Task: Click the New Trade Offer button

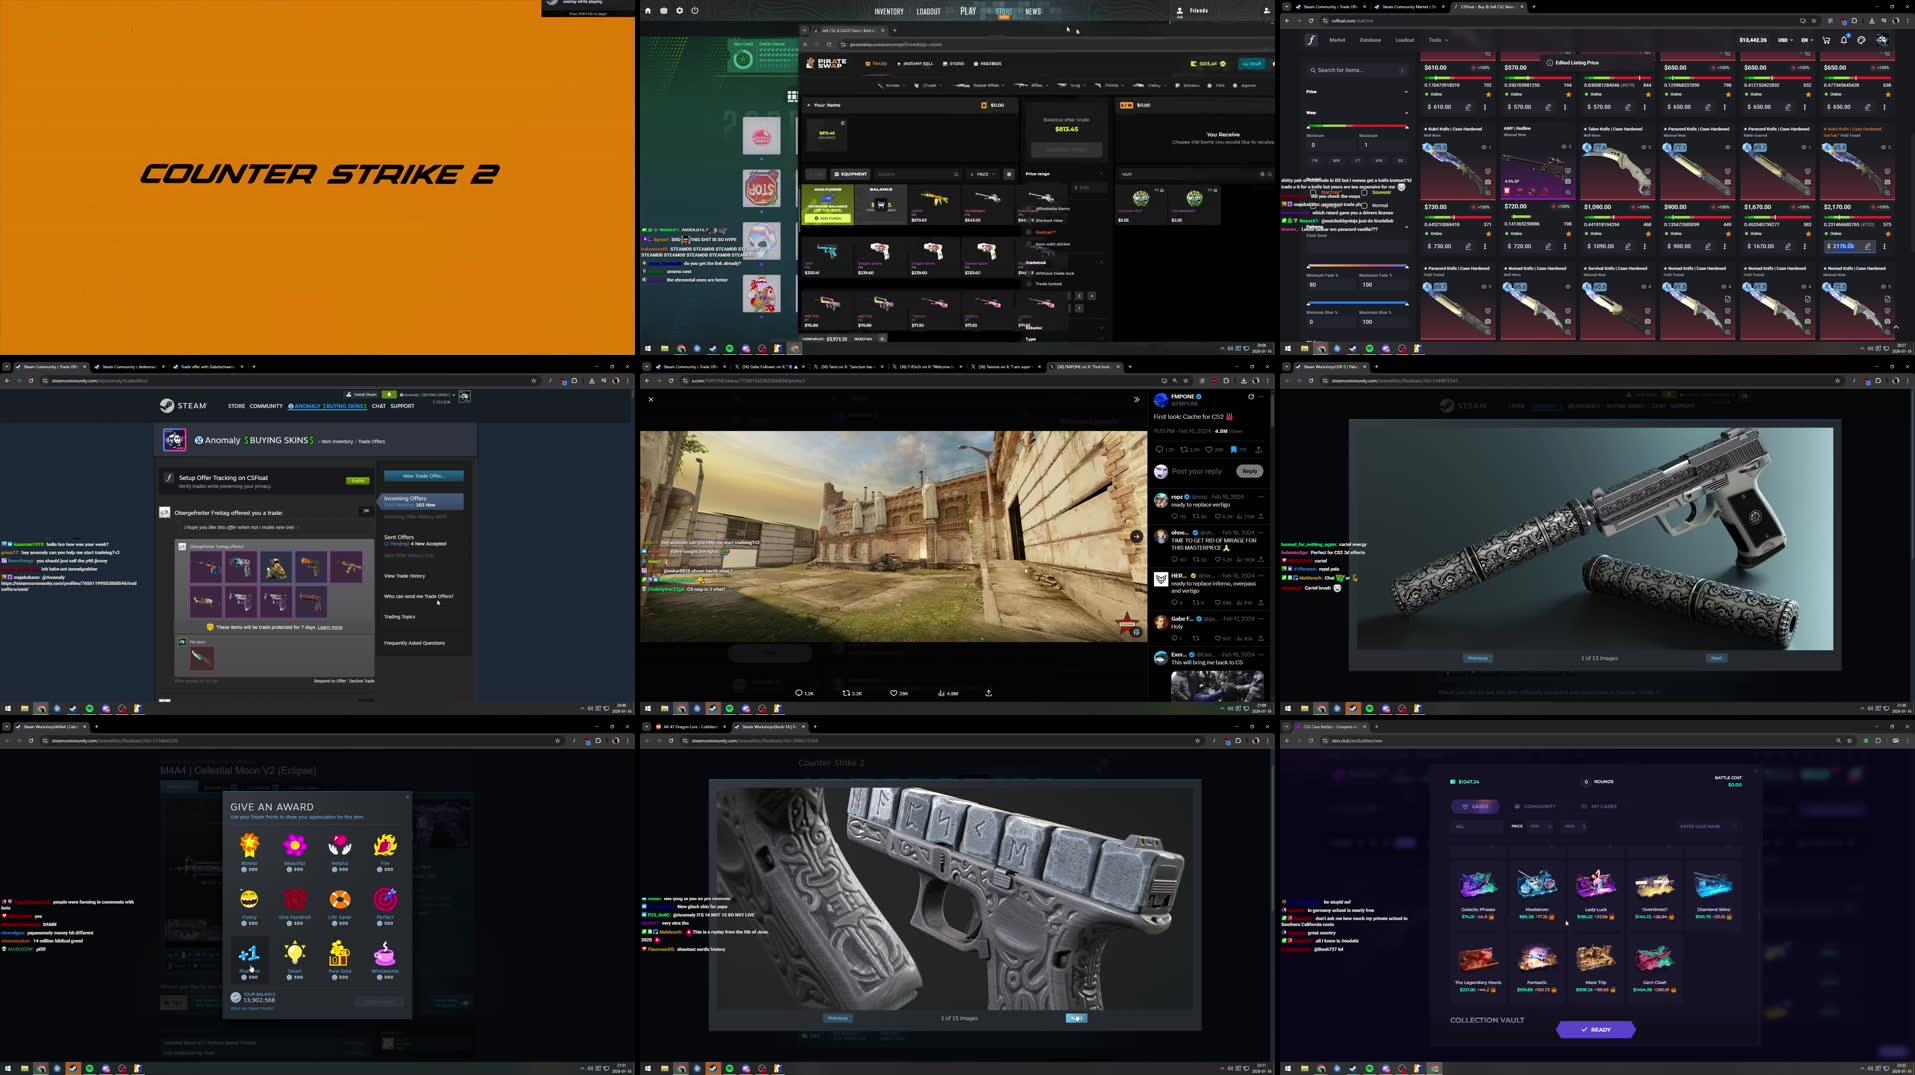Action: point(424,477)
